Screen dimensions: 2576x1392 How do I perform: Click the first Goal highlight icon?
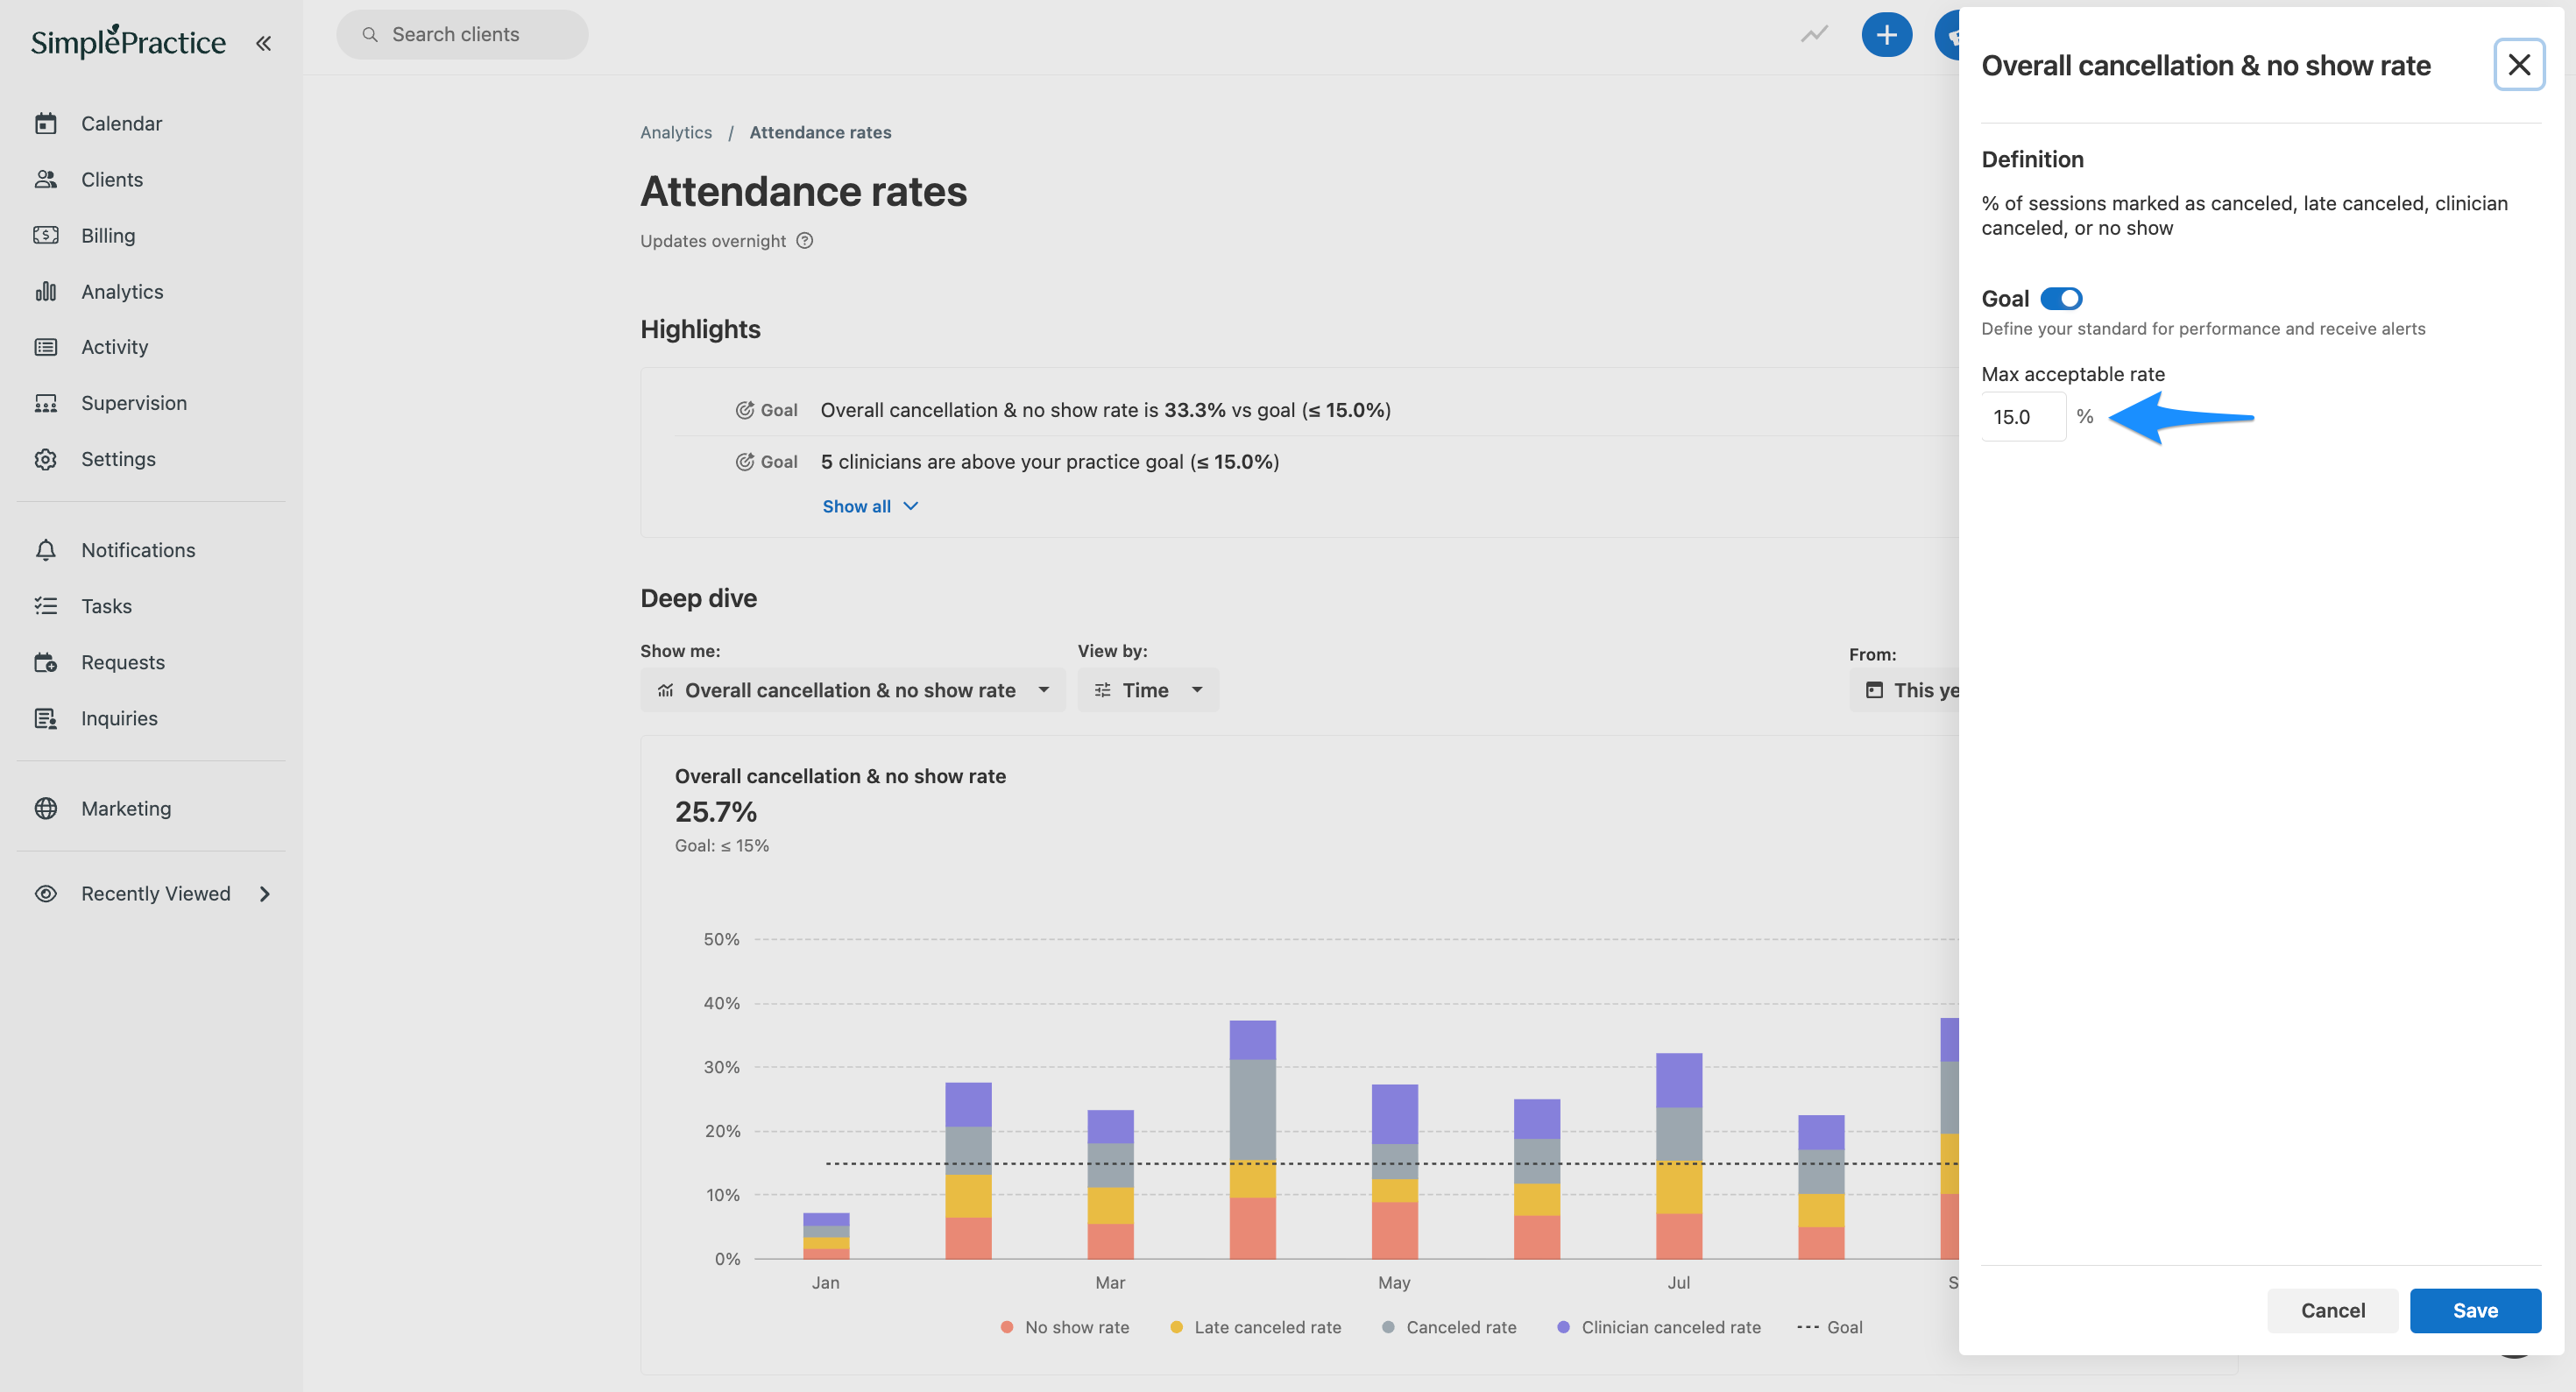[744, 410]
